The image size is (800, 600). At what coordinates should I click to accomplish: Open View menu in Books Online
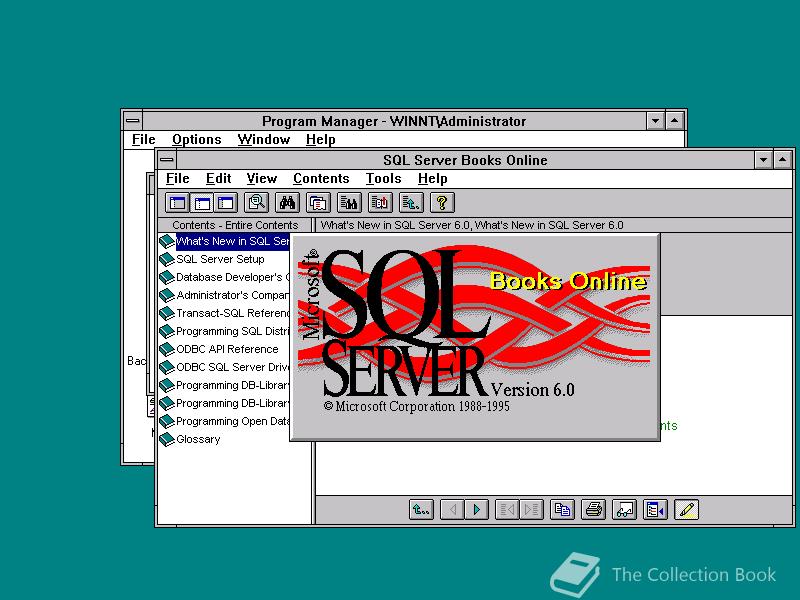pyautogui.click(x=262, y=179)
